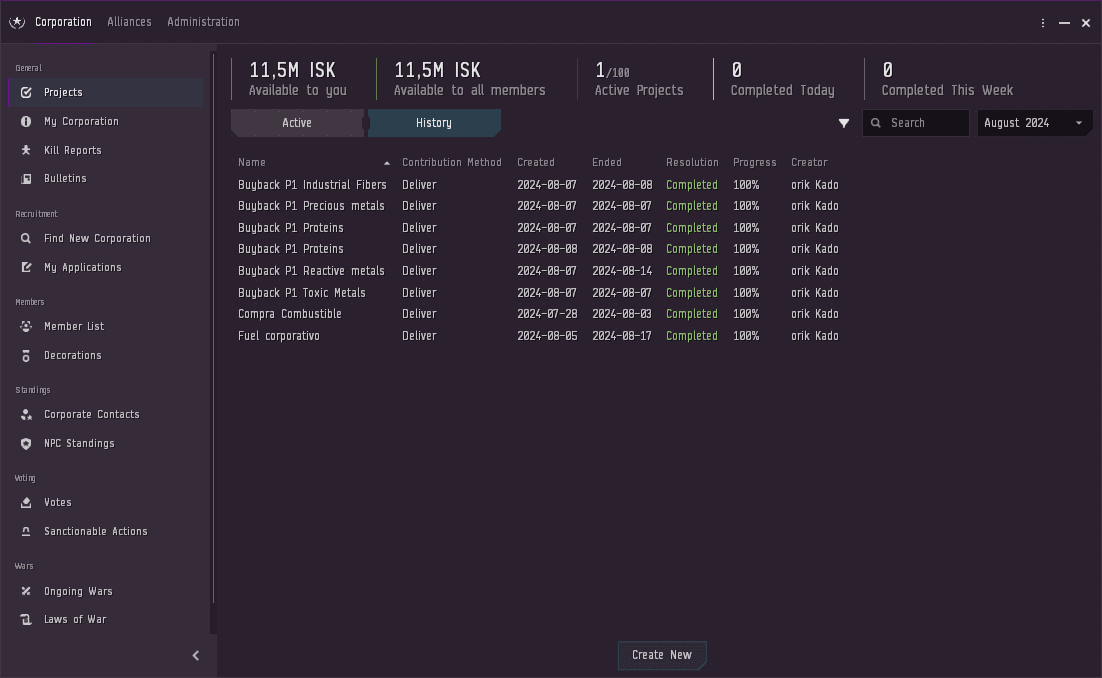This screenshot has width=1102, height=678.
Task: Open the August 2024 month dropdown
Action: 1034,123
